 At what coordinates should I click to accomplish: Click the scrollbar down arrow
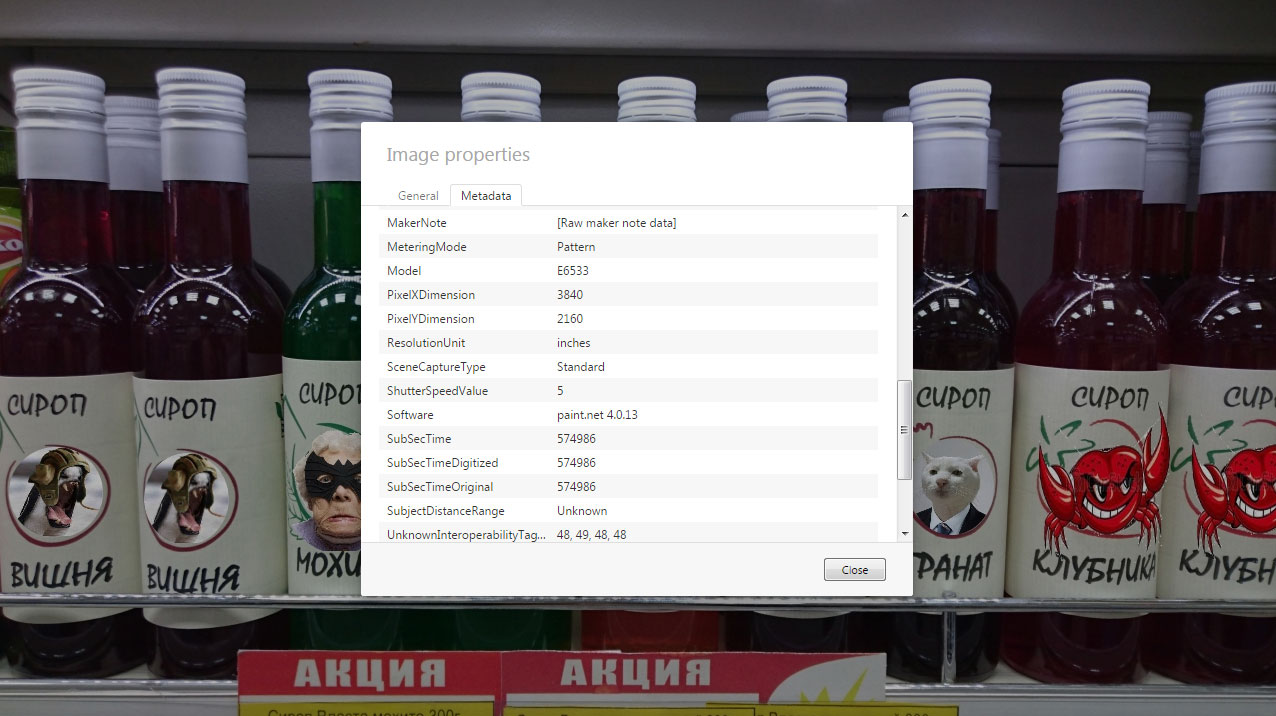(x=905, y=534)
